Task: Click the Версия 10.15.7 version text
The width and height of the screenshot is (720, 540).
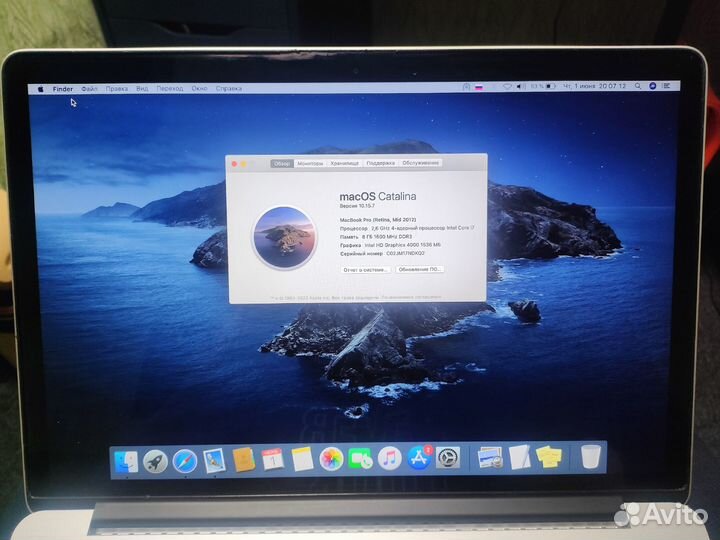Action: [357, 206]
